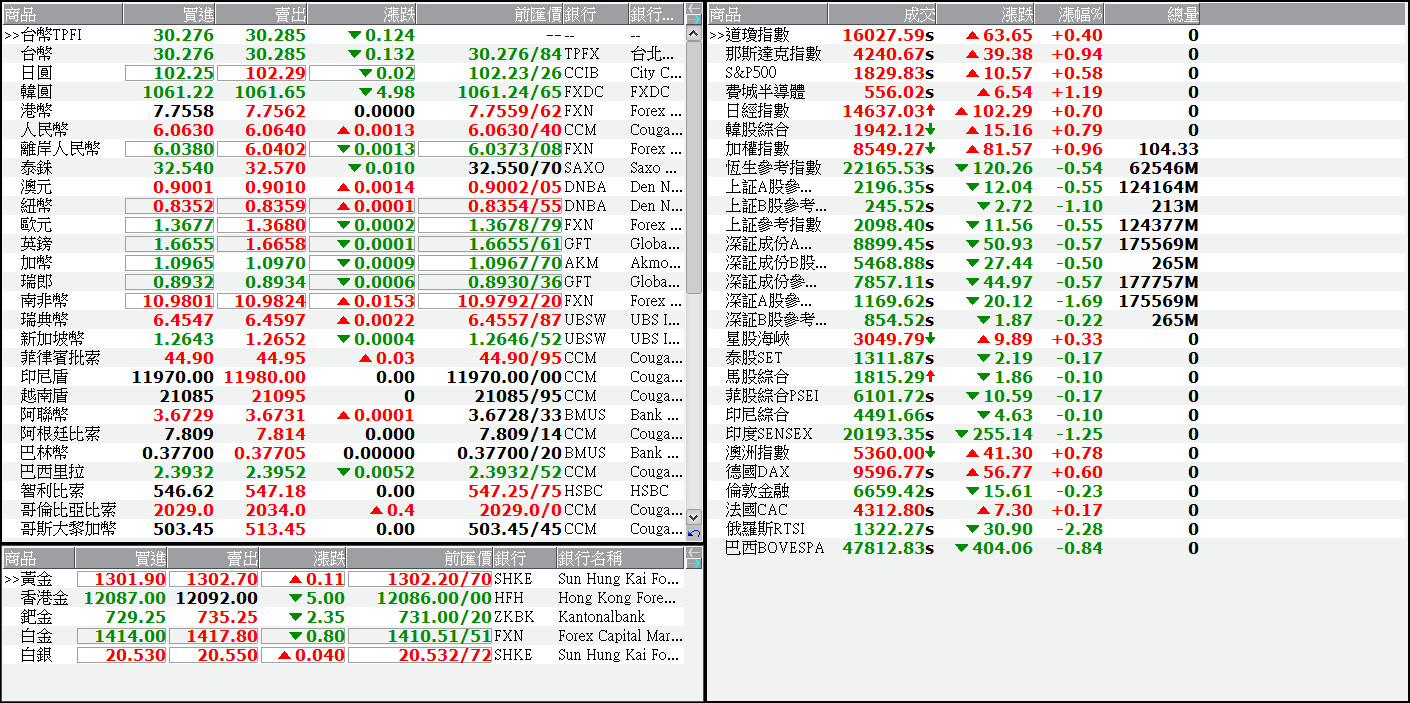1410x703 pixels.
Task: Select 歐元 currency row
Action: click(343, 225)
